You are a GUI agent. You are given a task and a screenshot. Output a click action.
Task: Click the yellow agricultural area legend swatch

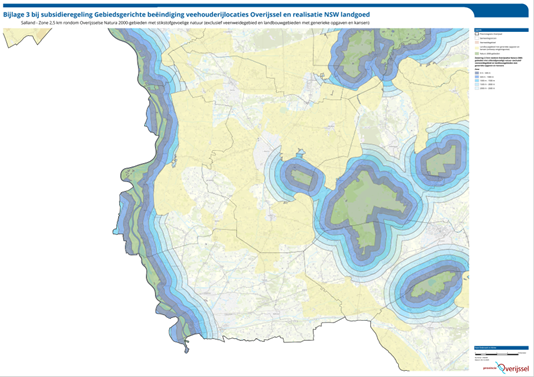click(x=477, y=48)
